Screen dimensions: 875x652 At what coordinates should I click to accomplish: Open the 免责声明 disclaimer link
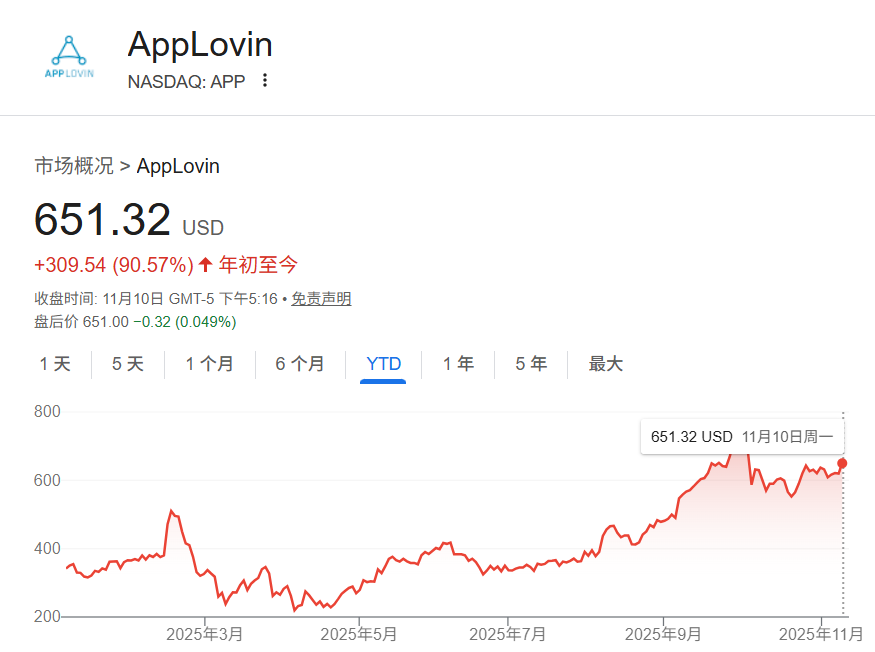tap(321, 299)
